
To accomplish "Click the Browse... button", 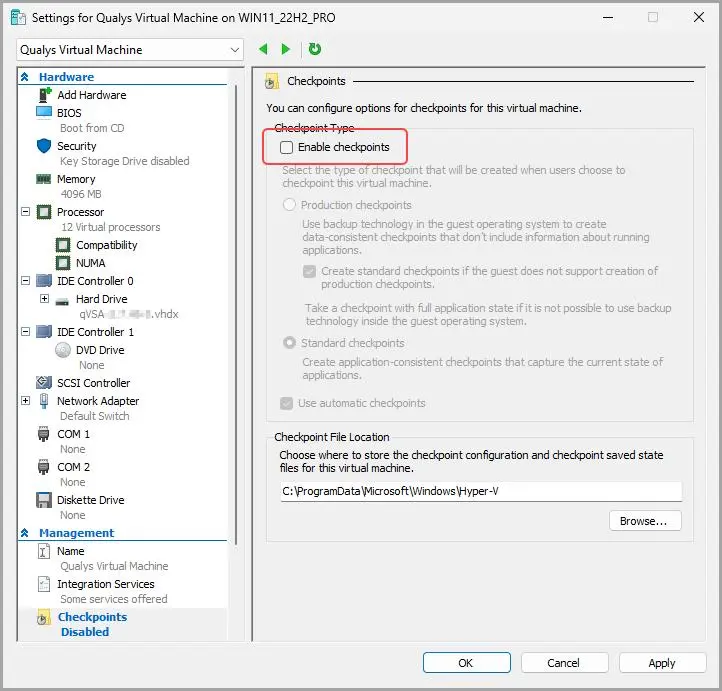I will point(645,521).
